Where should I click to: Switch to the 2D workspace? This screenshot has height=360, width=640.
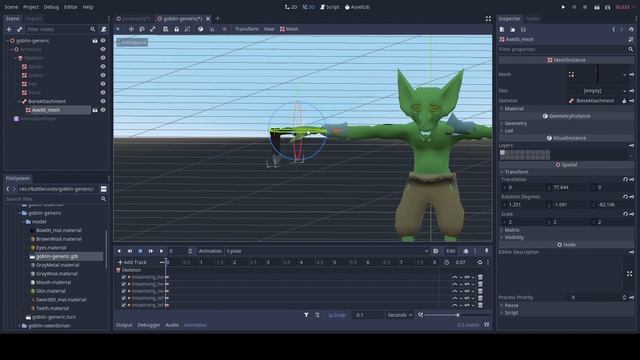(291, 7)
